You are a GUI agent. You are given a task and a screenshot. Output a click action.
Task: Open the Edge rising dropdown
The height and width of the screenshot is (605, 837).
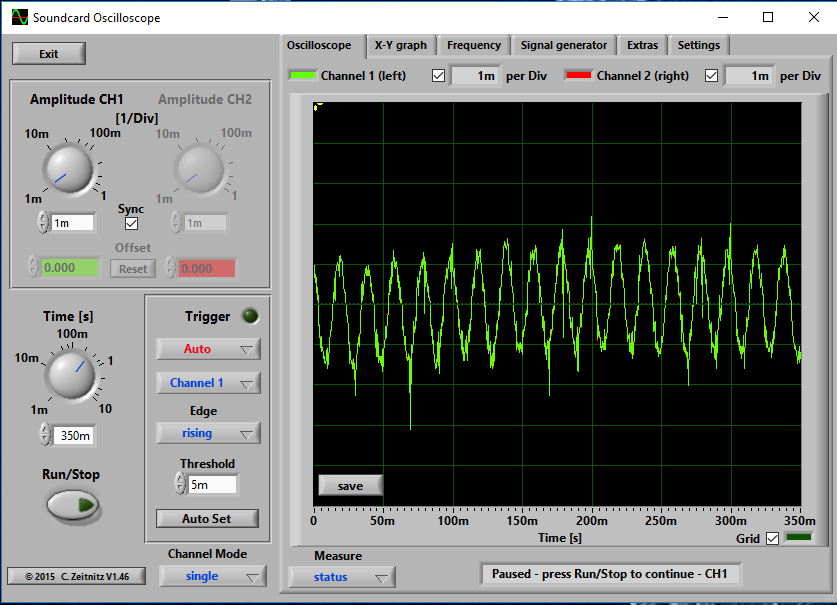(208, 433)
